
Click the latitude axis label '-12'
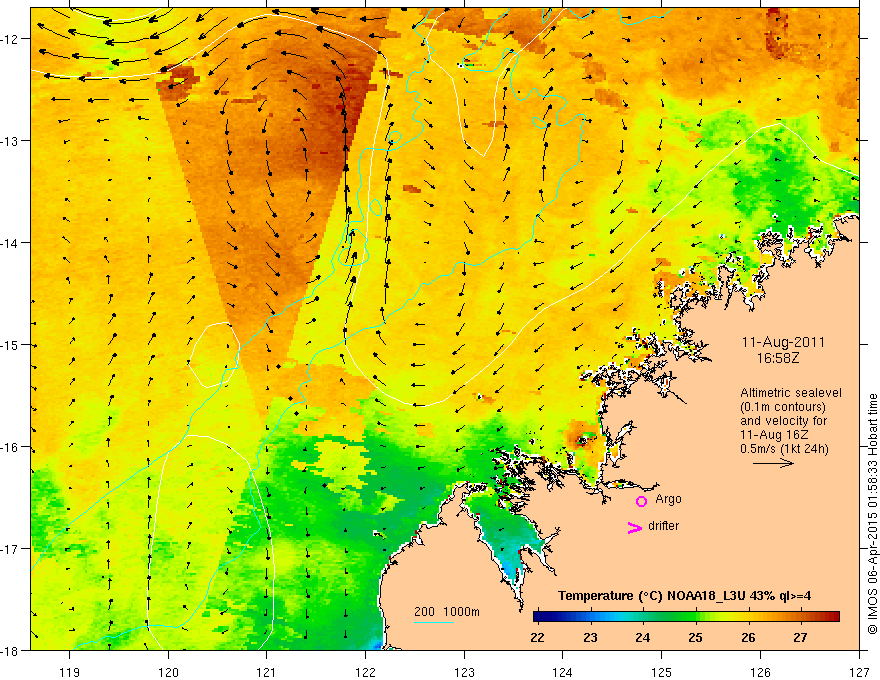[10, 39]
